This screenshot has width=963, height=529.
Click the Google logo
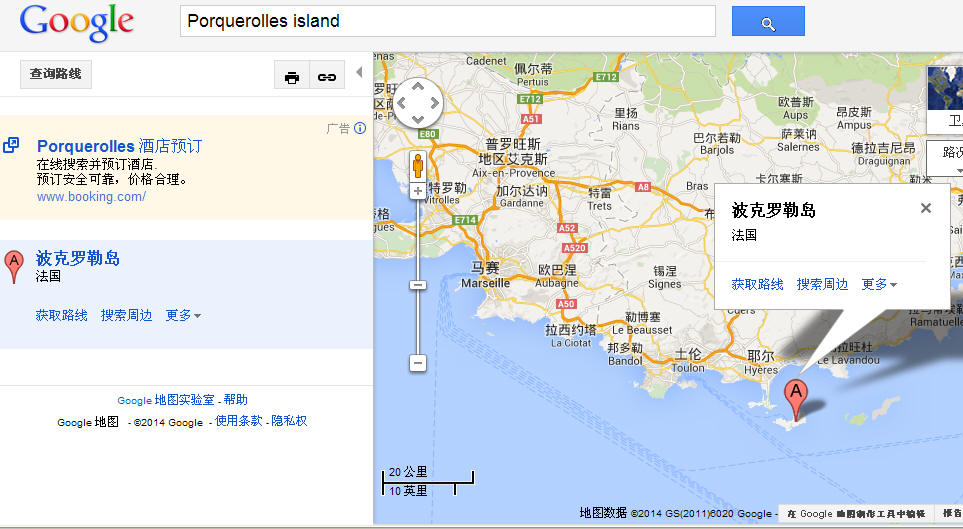[77, 23]
